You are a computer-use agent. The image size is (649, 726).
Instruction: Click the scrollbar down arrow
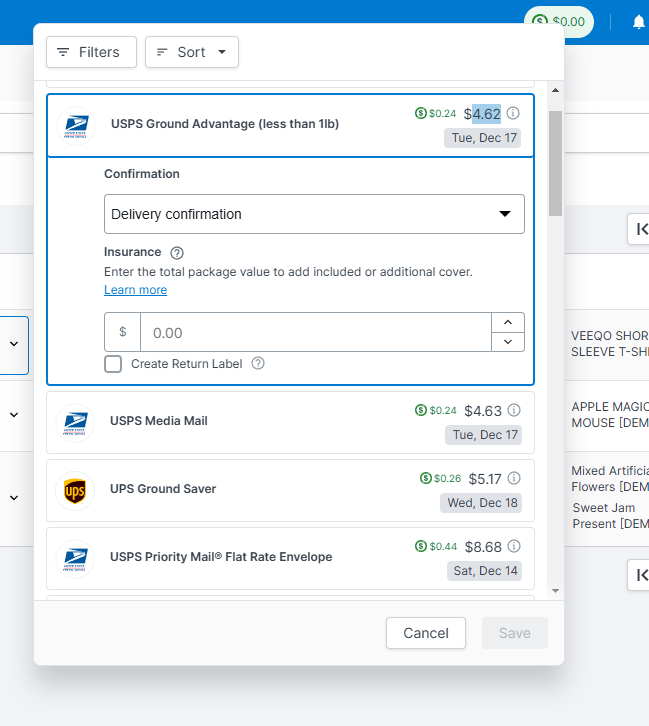tap(555, 591)
